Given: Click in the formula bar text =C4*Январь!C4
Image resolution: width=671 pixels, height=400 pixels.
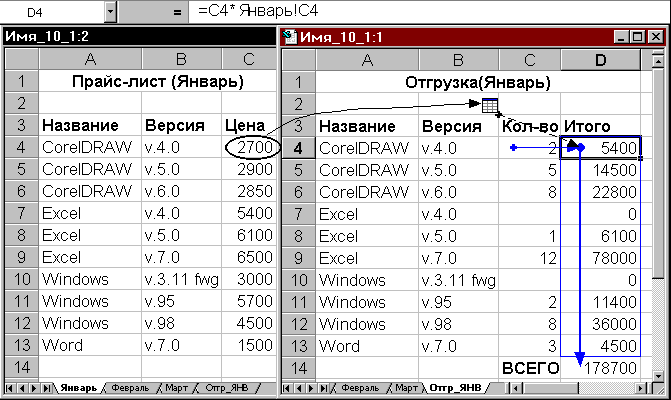Looking at the screenshot, I should [258, 11].
